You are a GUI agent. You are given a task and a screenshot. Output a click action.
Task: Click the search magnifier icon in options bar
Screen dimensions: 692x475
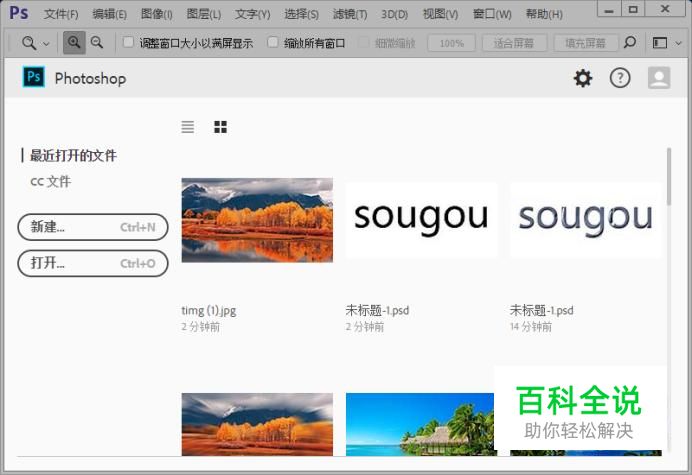(630, 42)
